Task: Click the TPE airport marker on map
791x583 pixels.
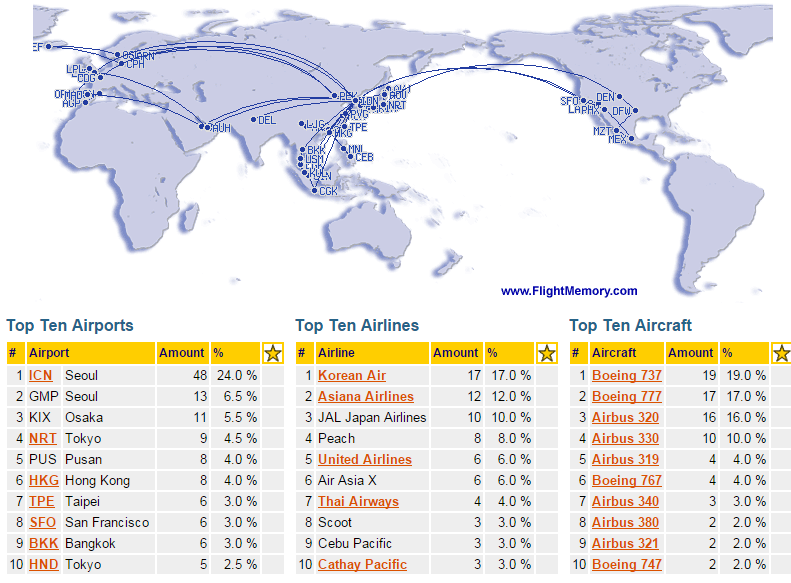Action: pos(345,127)
